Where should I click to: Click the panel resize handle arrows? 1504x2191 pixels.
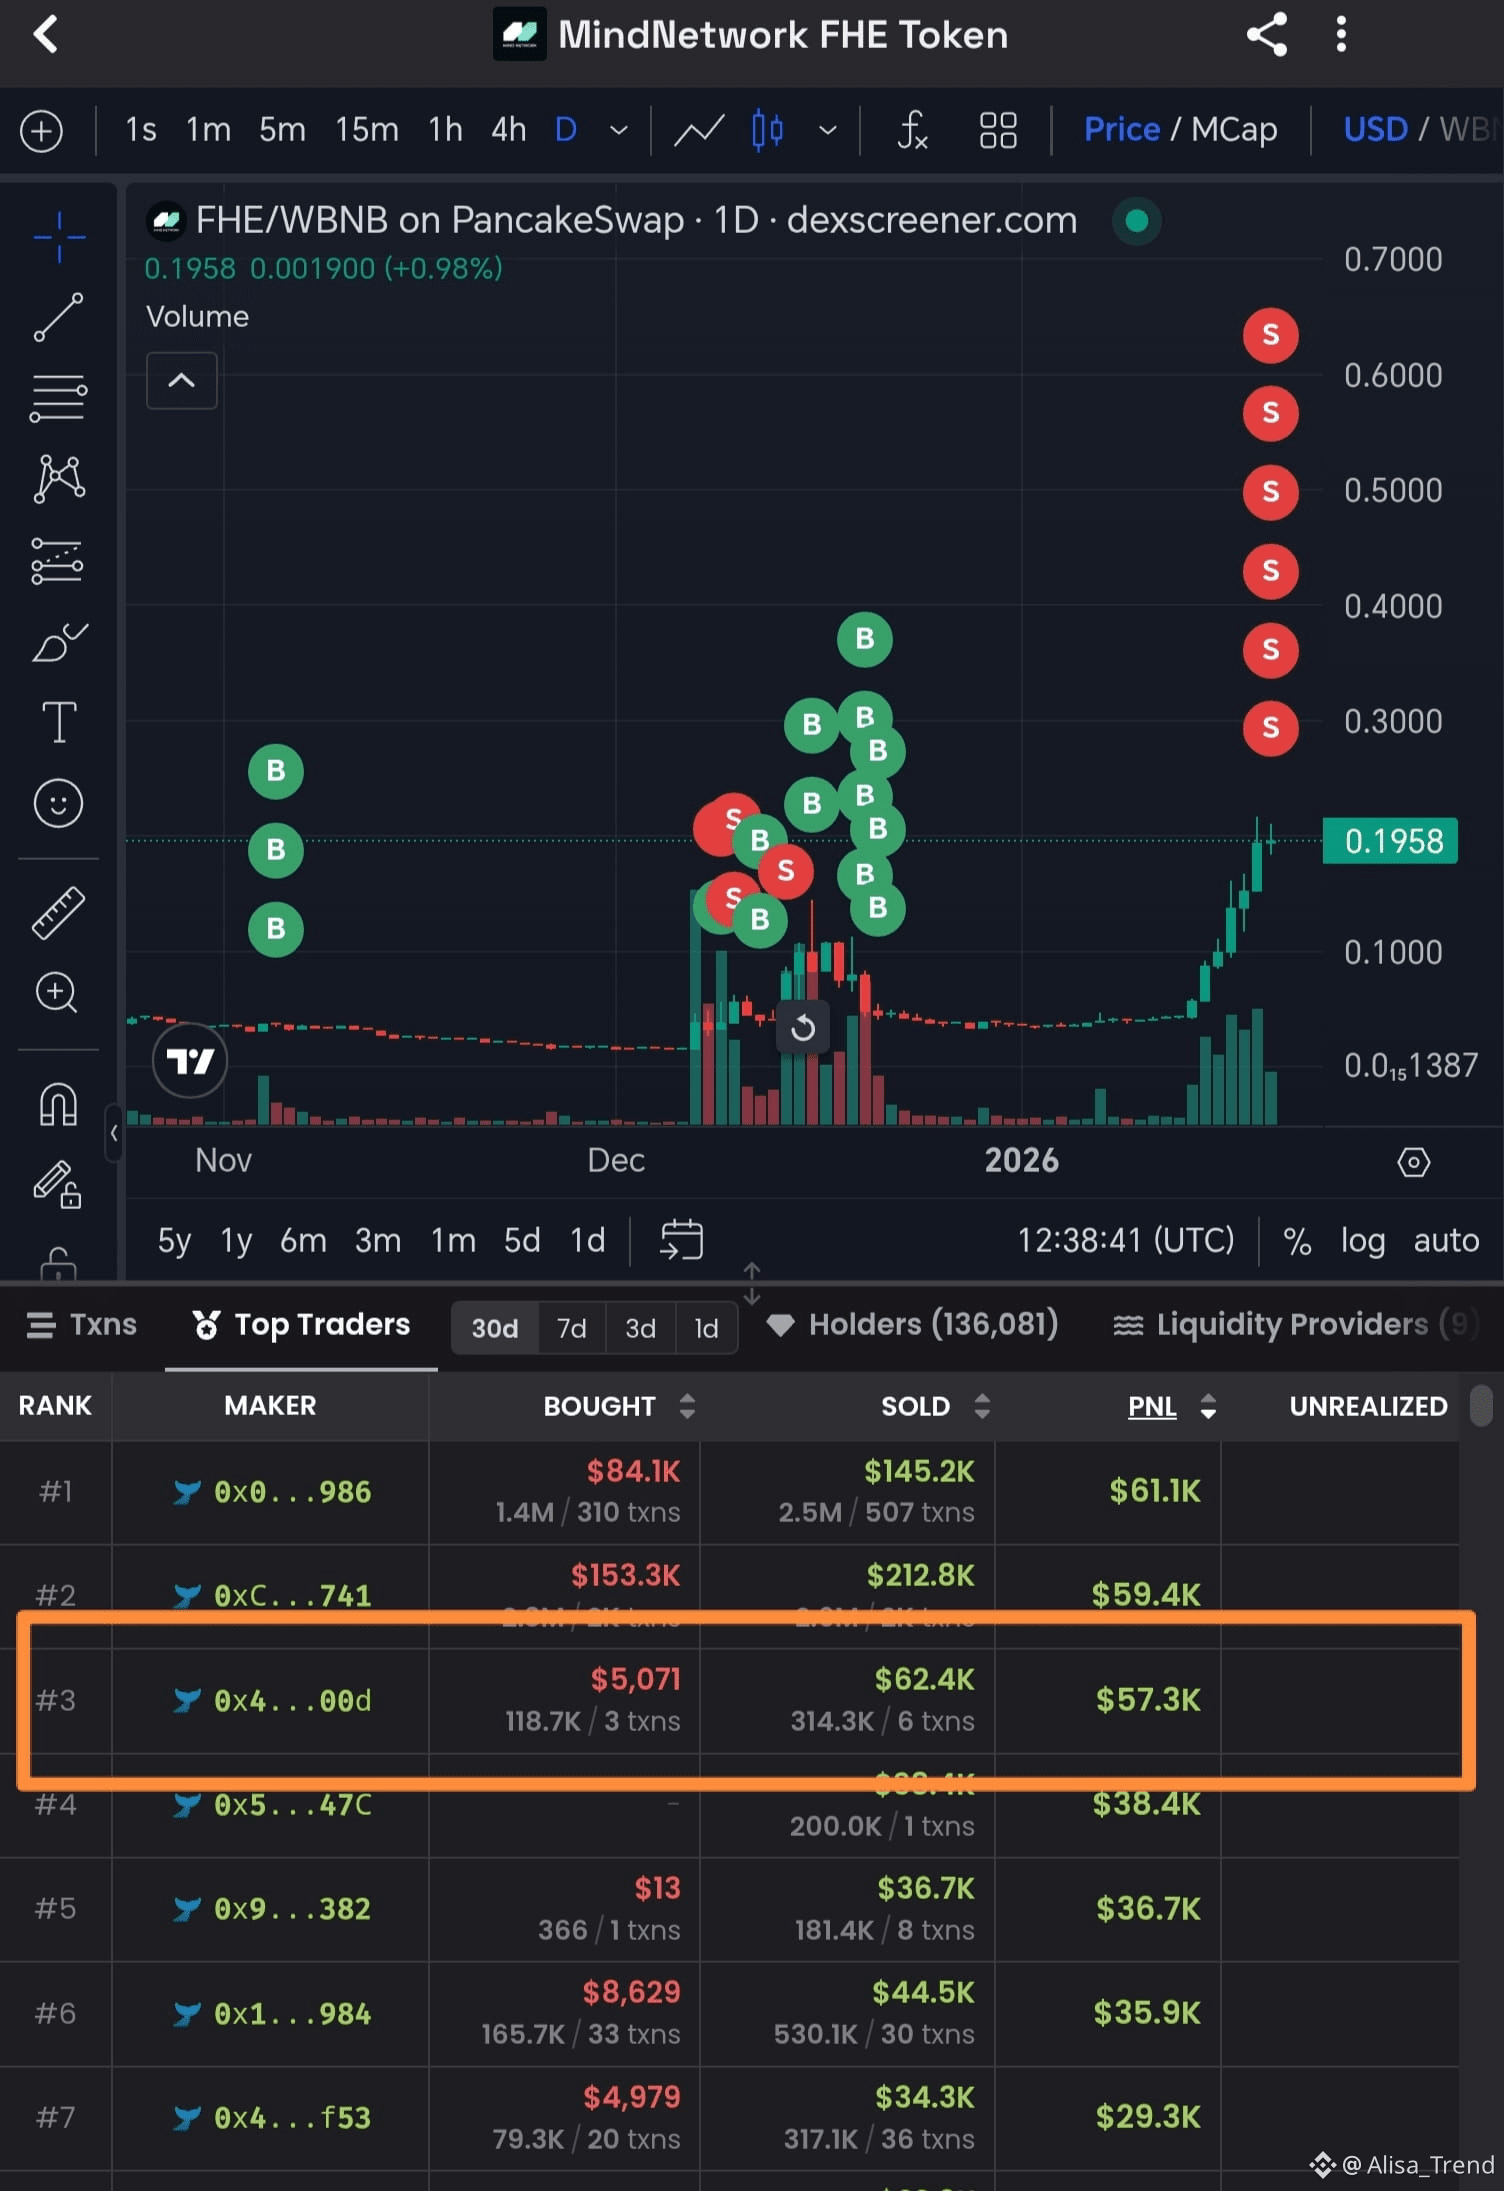point(752,1283)
